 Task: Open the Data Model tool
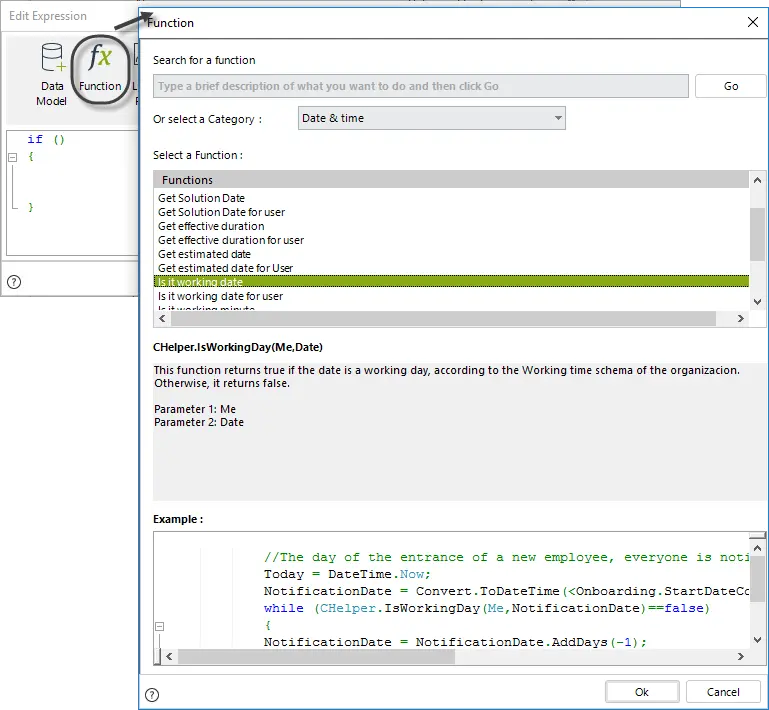click(x=52, y=75)
